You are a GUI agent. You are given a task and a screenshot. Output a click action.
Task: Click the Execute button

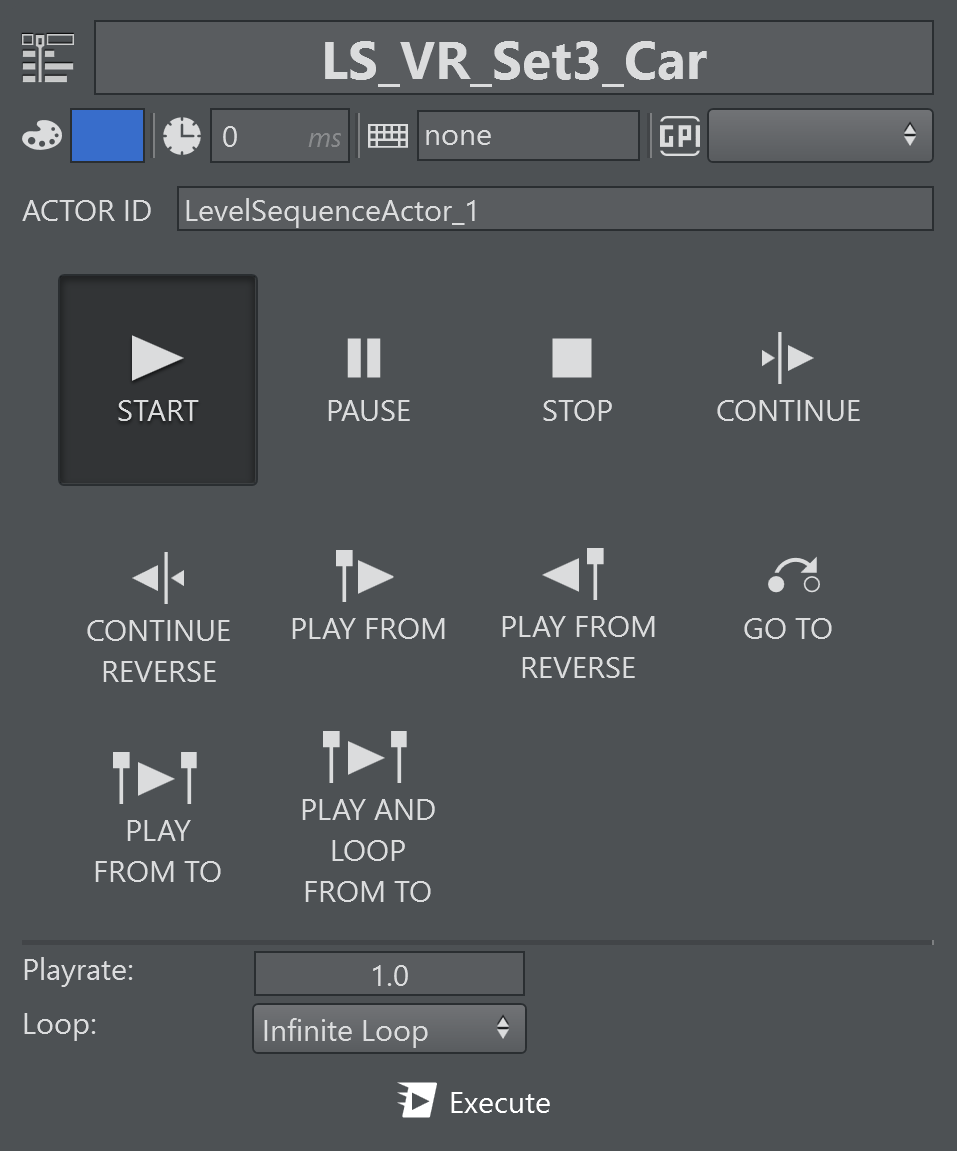[475, 1102]
